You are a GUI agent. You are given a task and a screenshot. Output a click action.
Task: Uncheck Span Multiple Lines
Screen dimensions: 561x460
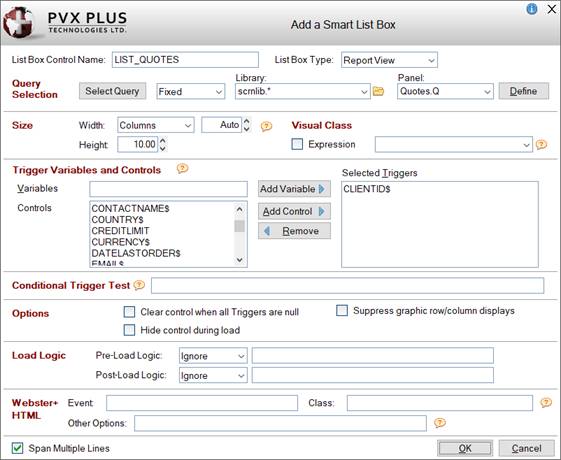point(17,448)
